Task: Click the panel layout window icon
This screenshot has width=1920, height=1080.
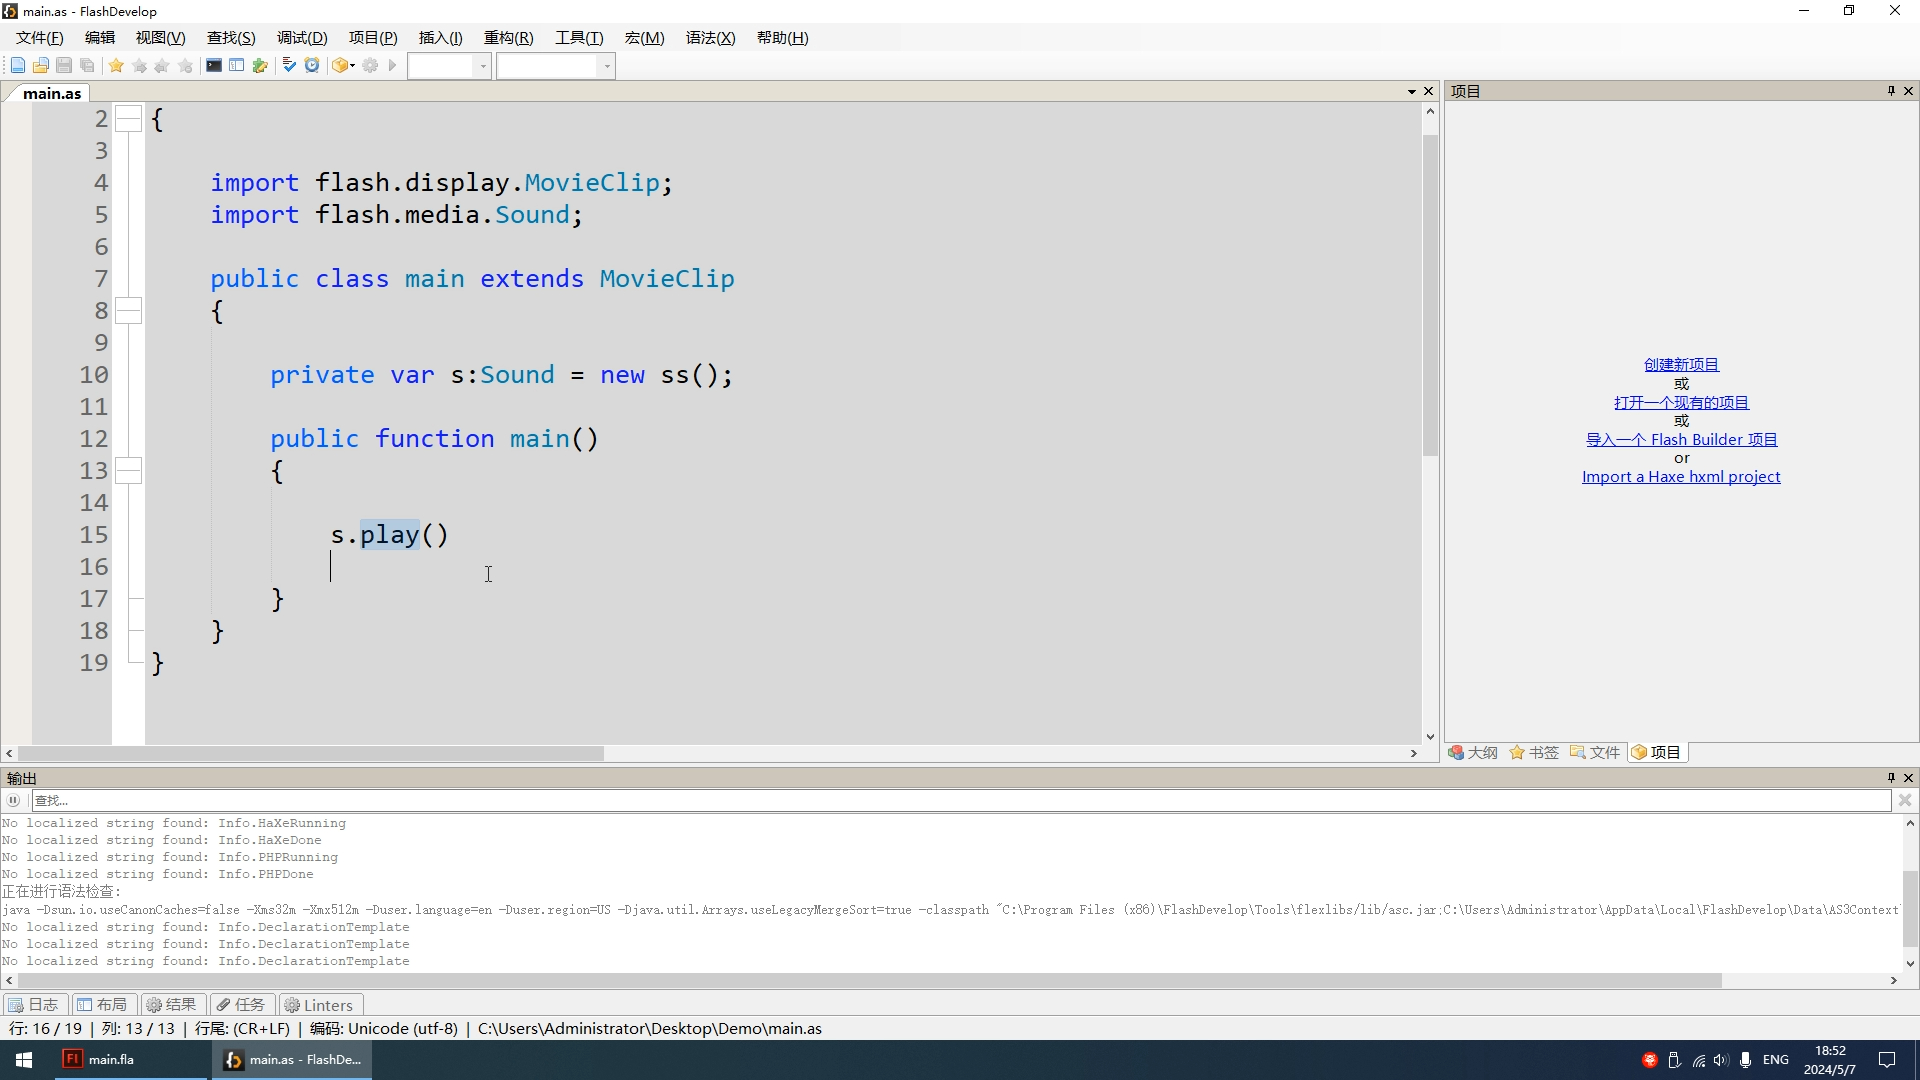Action: click(237, 66)
